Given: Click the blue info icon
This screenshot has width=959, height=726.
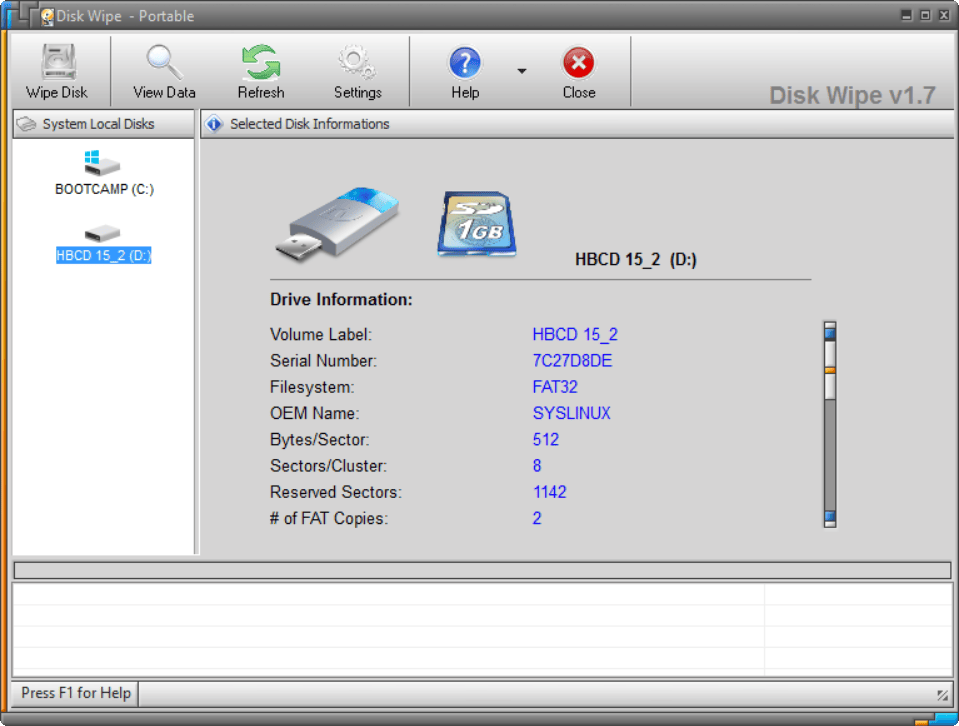Looking at the screenshot, I should pos(213,124).
